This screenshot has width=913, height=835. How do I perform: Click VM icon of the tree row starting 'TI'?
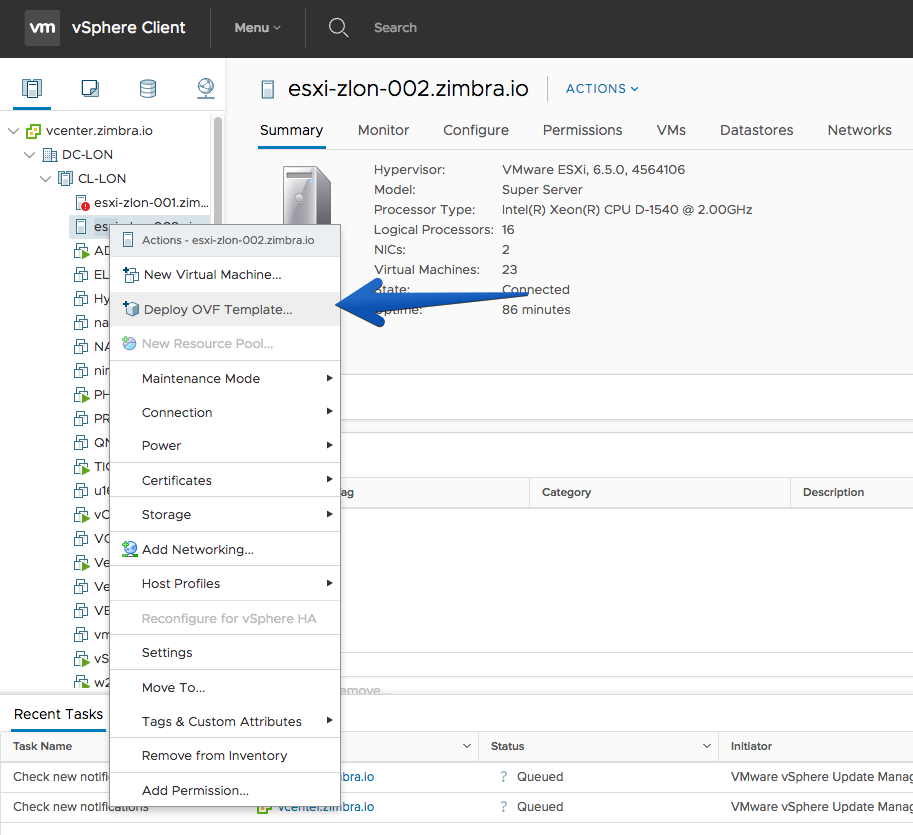pyautogui.click(x=81, y=466)
